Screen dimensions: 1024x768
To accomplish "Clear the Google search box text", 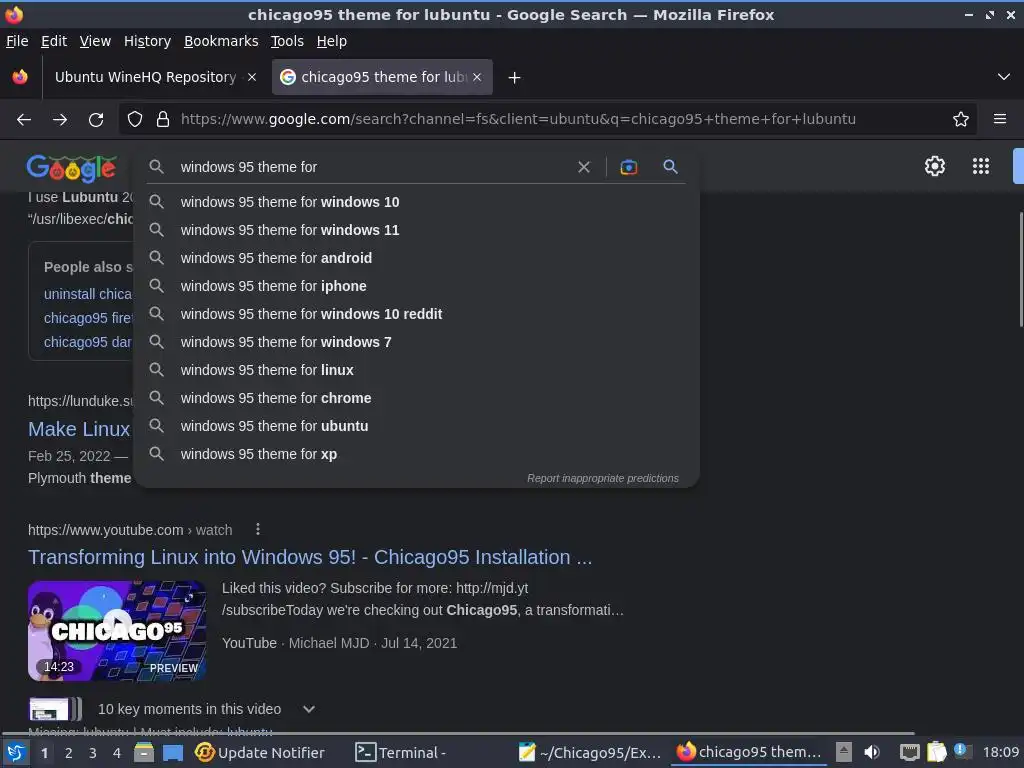I will point(584,167).
